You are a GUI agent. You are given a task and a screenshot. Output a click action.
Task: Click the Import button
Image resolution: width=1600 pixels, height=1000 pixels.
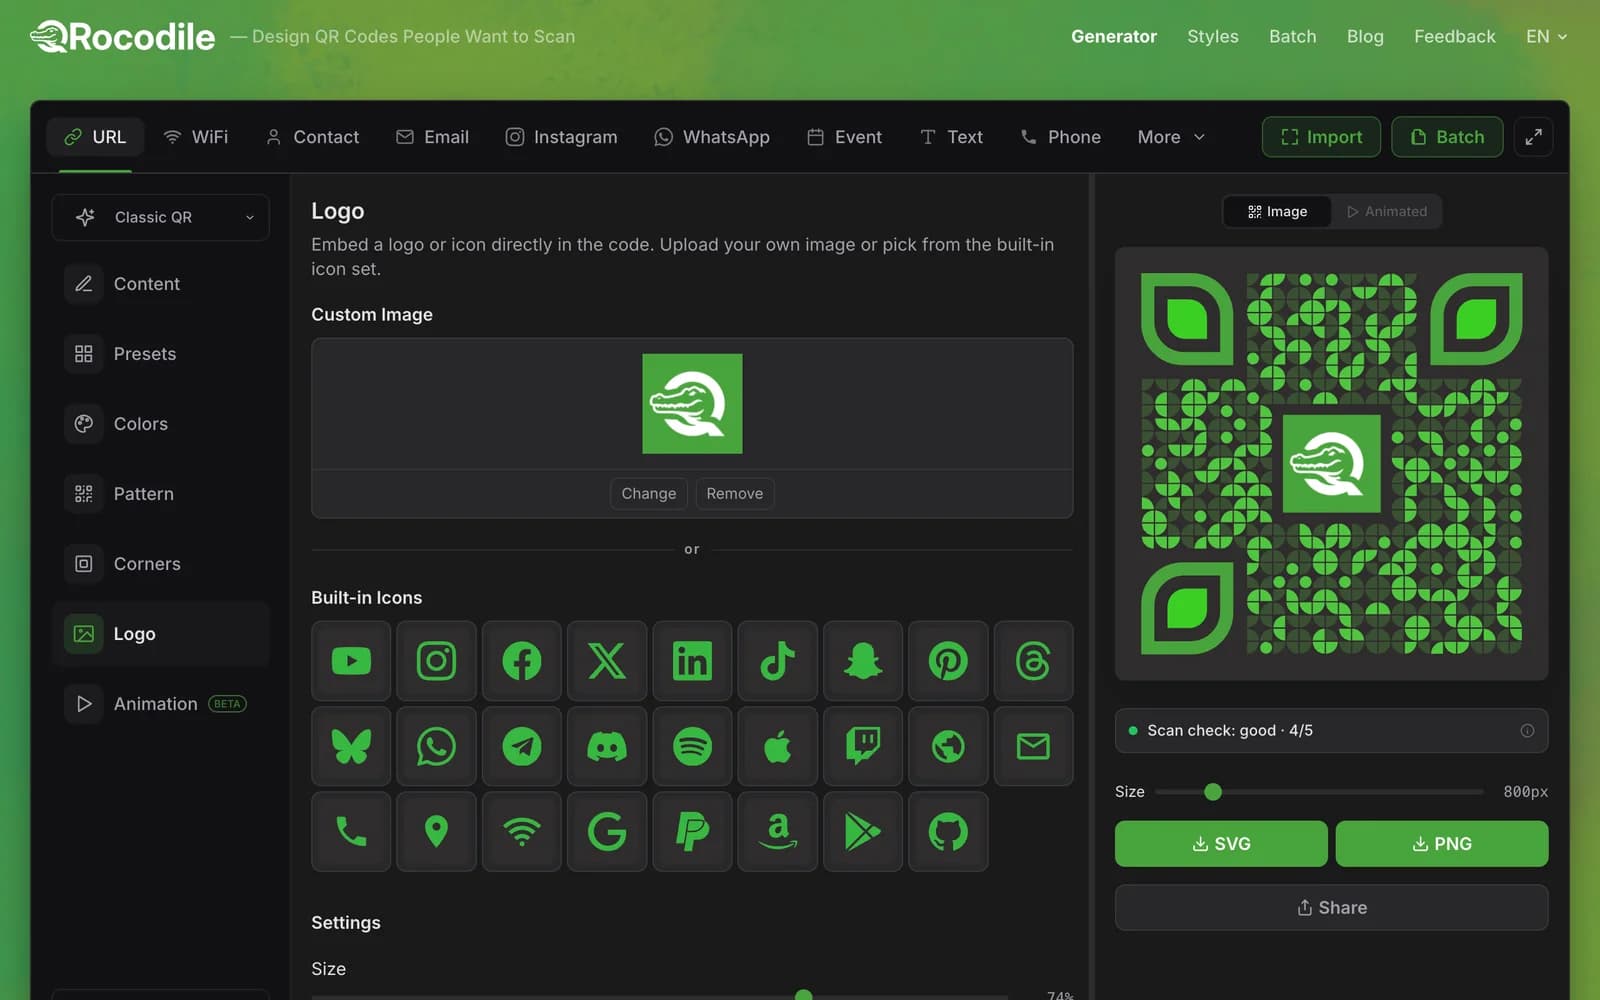click(1321, 137)
